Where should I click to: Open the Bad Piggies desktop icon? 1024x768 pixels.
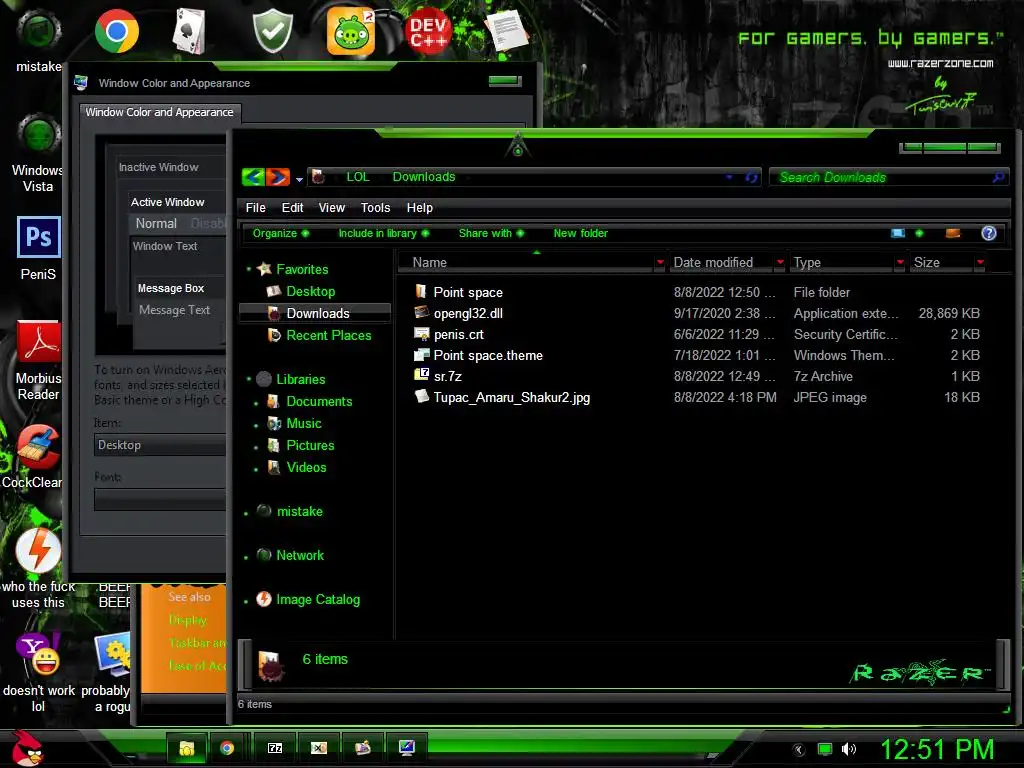351,31
